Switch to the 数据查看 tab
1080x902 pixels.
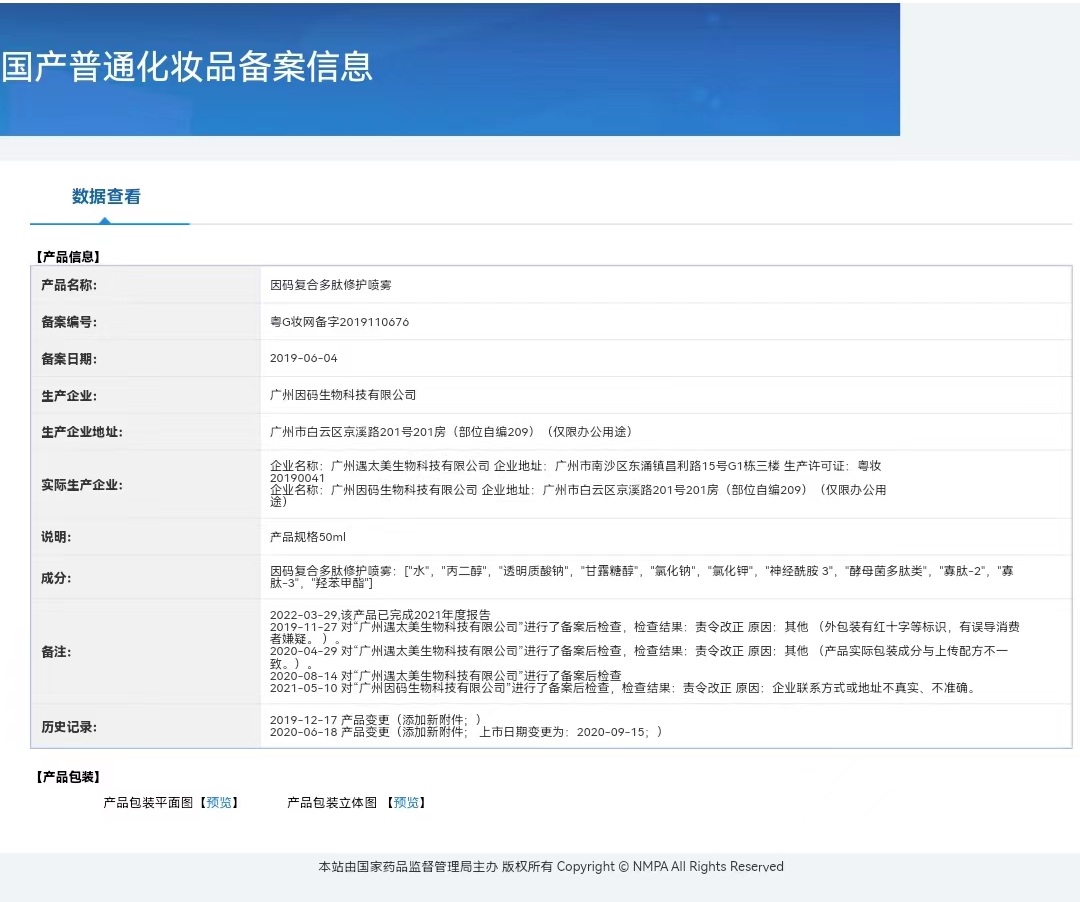pyautogui.click(x=104, y=197)
